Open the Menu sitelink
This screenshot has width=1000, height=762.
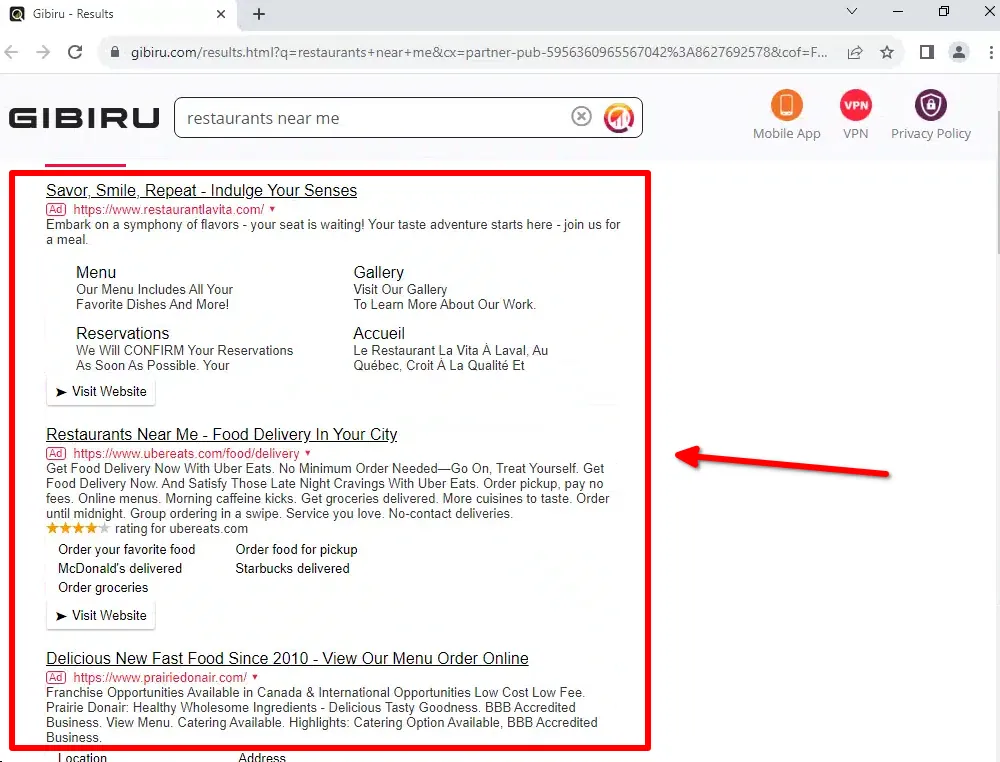(96, 272)
